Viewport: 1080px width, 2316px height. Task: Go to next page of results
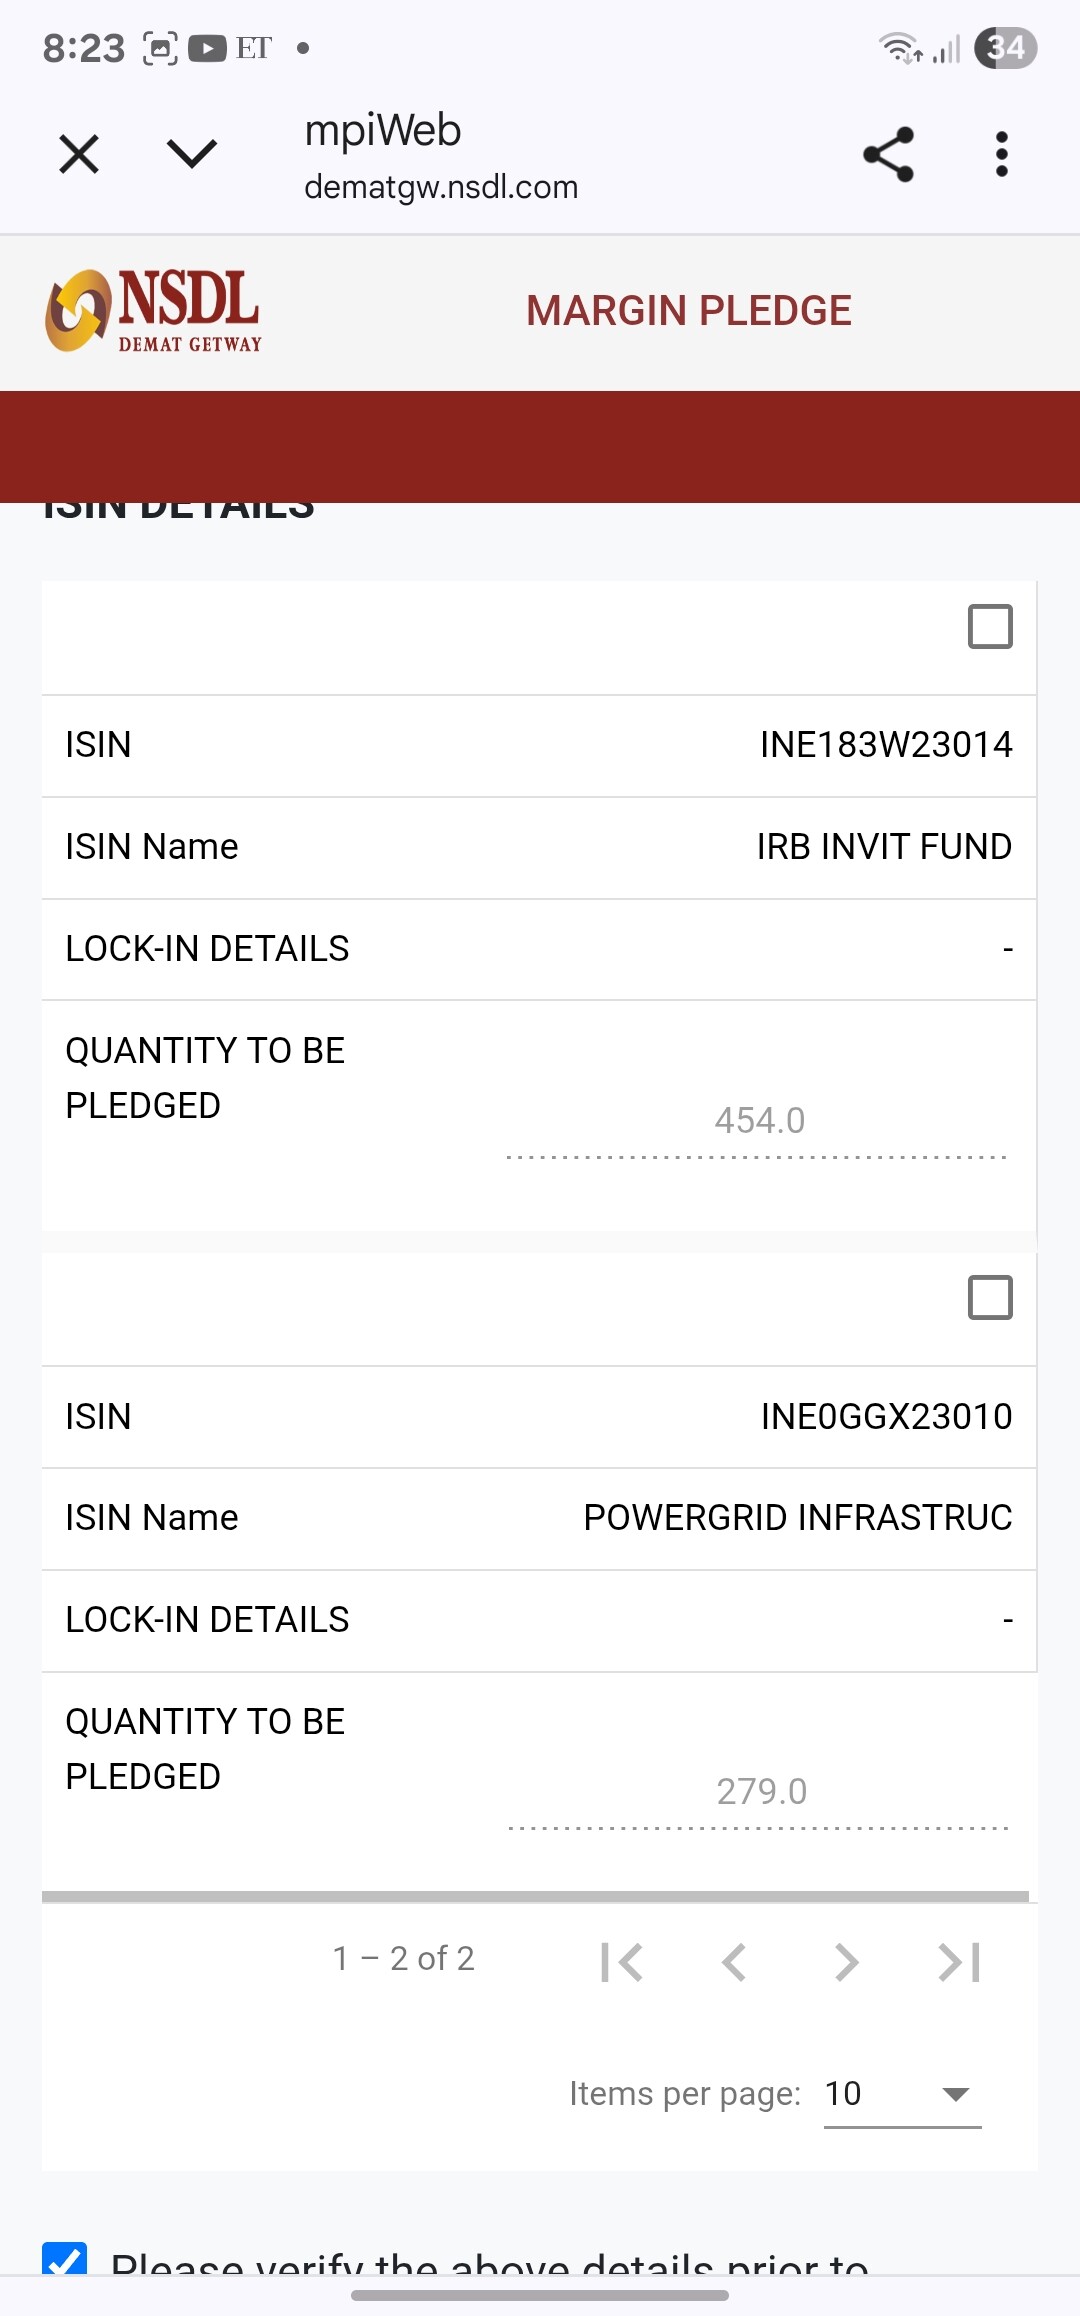[x=846, y=1962]
